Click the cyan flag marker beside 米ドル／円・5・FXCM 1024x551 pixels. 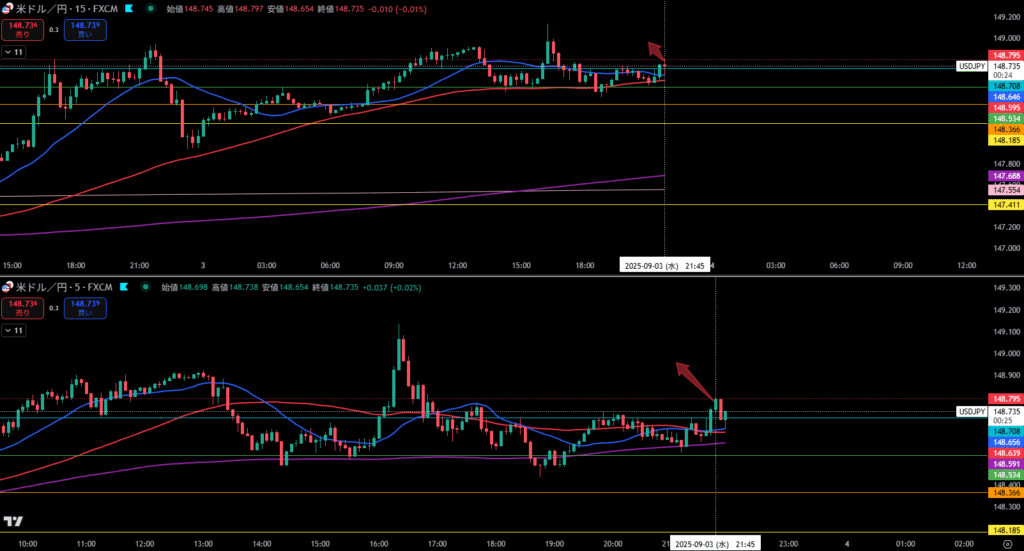tap(124, 287)
